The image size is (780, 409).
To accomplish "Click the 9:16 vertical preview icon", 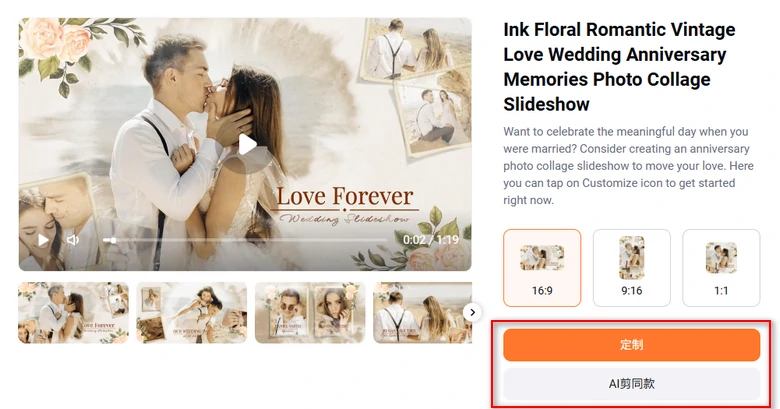I will coord(632,258).
